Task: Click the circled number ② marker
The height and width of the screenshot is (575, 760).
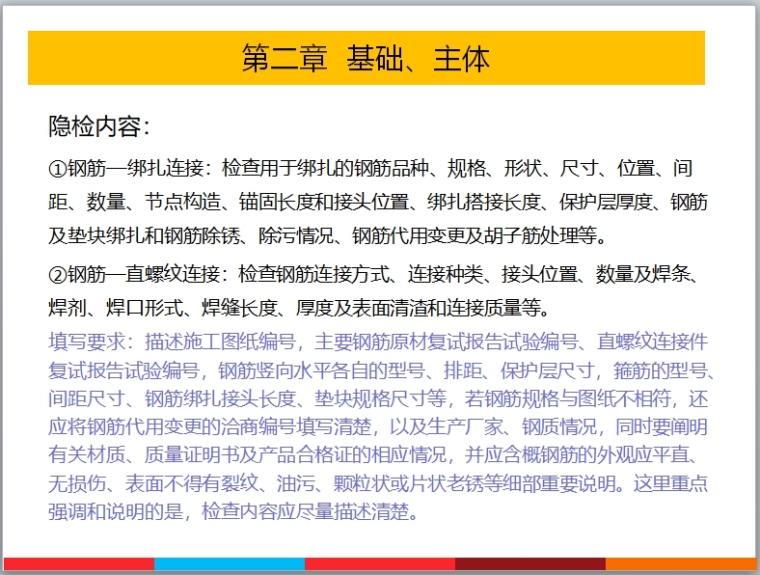Action: coord(57,274)
